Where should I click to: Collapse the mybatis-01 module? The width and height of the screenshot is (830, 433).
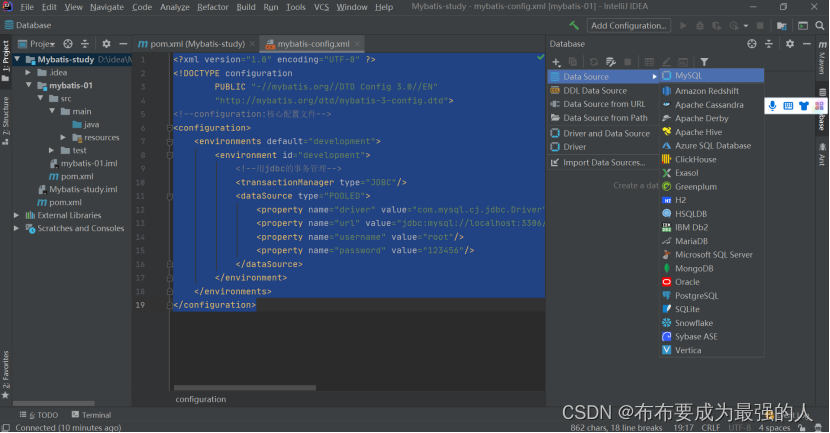(29, 85)
